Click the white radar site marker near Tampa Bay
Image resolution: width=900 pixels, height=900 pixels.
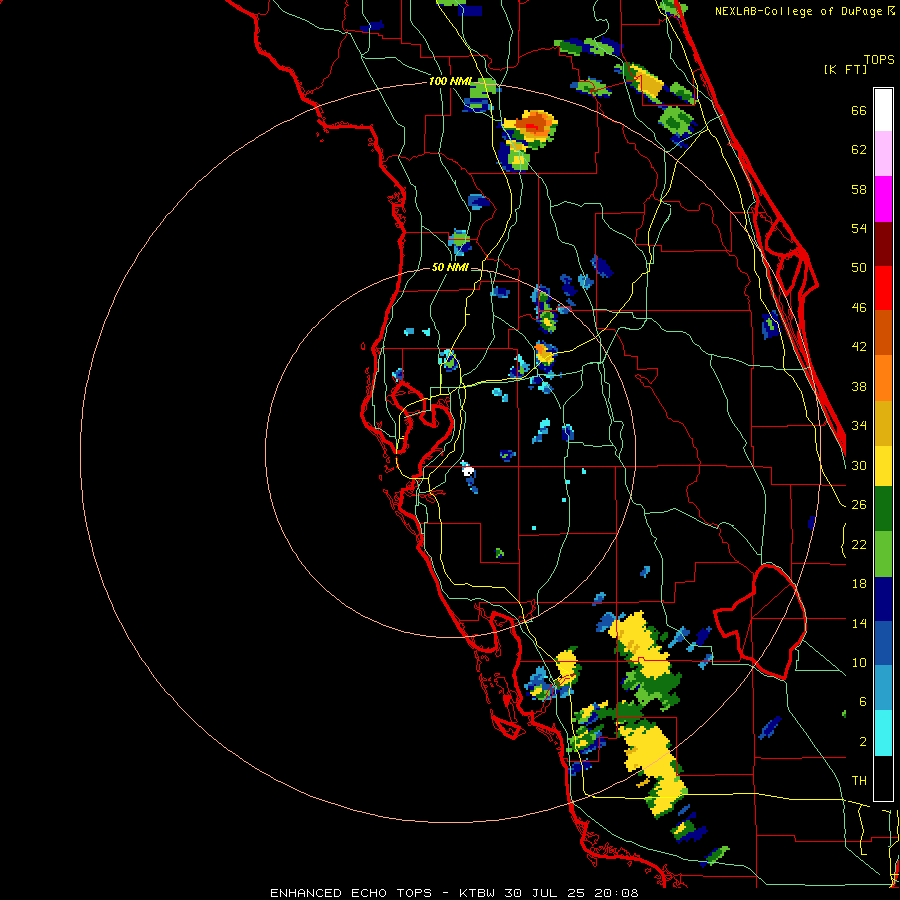click(x=468, y=471)
